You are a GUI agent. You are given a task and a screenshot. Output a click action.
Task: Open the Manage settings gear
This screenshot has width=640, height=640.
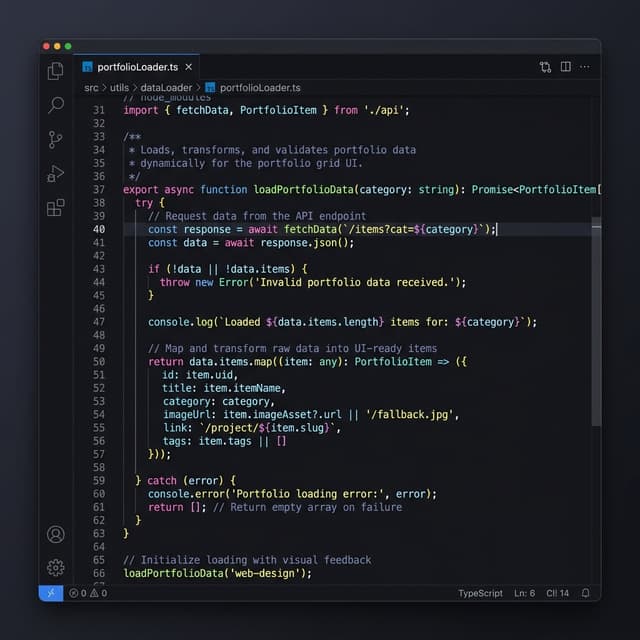point(56,568)
